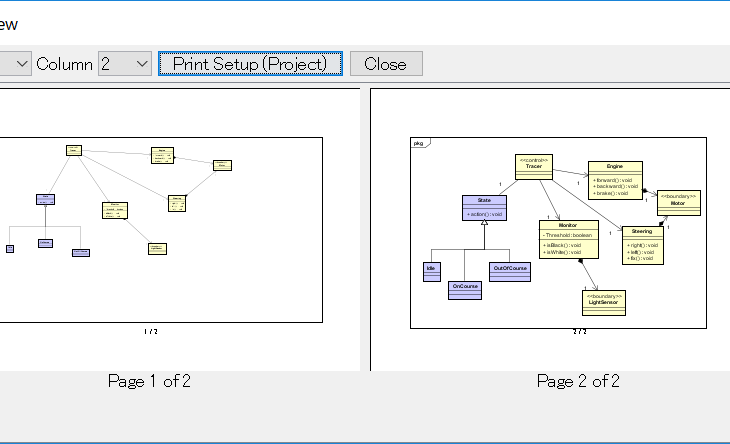This screenshot has width=730, height=444.
Task: Click the Monitor class box on page 2
Action: tap(567, 236)
